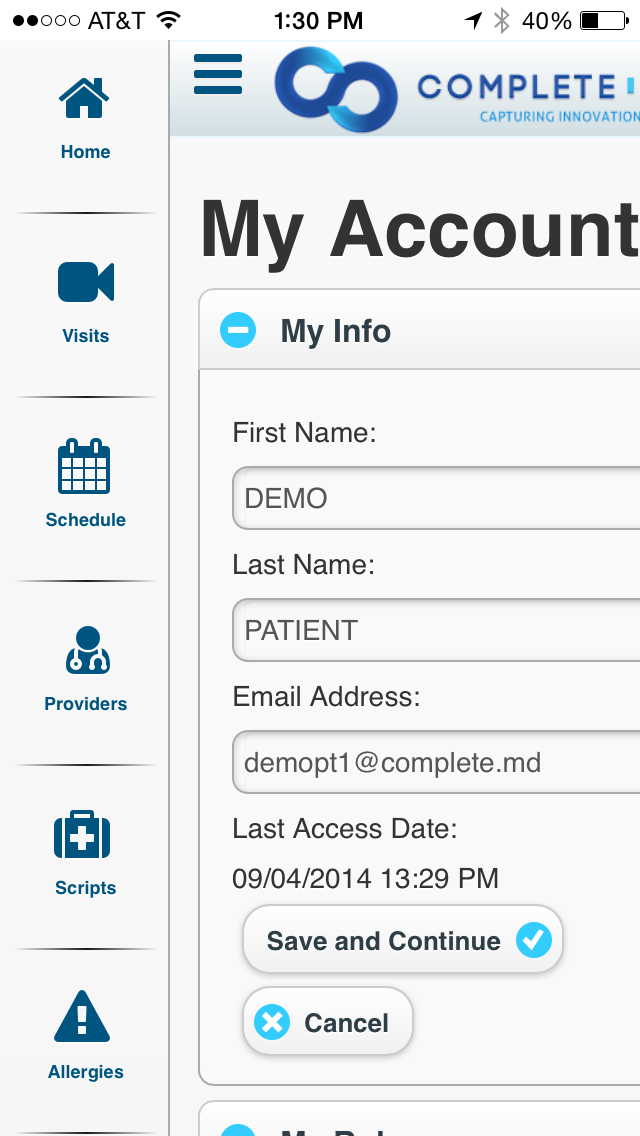Viewport: 640px width, 1136px height.
Task: Open the Providers doctor icon
Action: [x=87, y=650]
